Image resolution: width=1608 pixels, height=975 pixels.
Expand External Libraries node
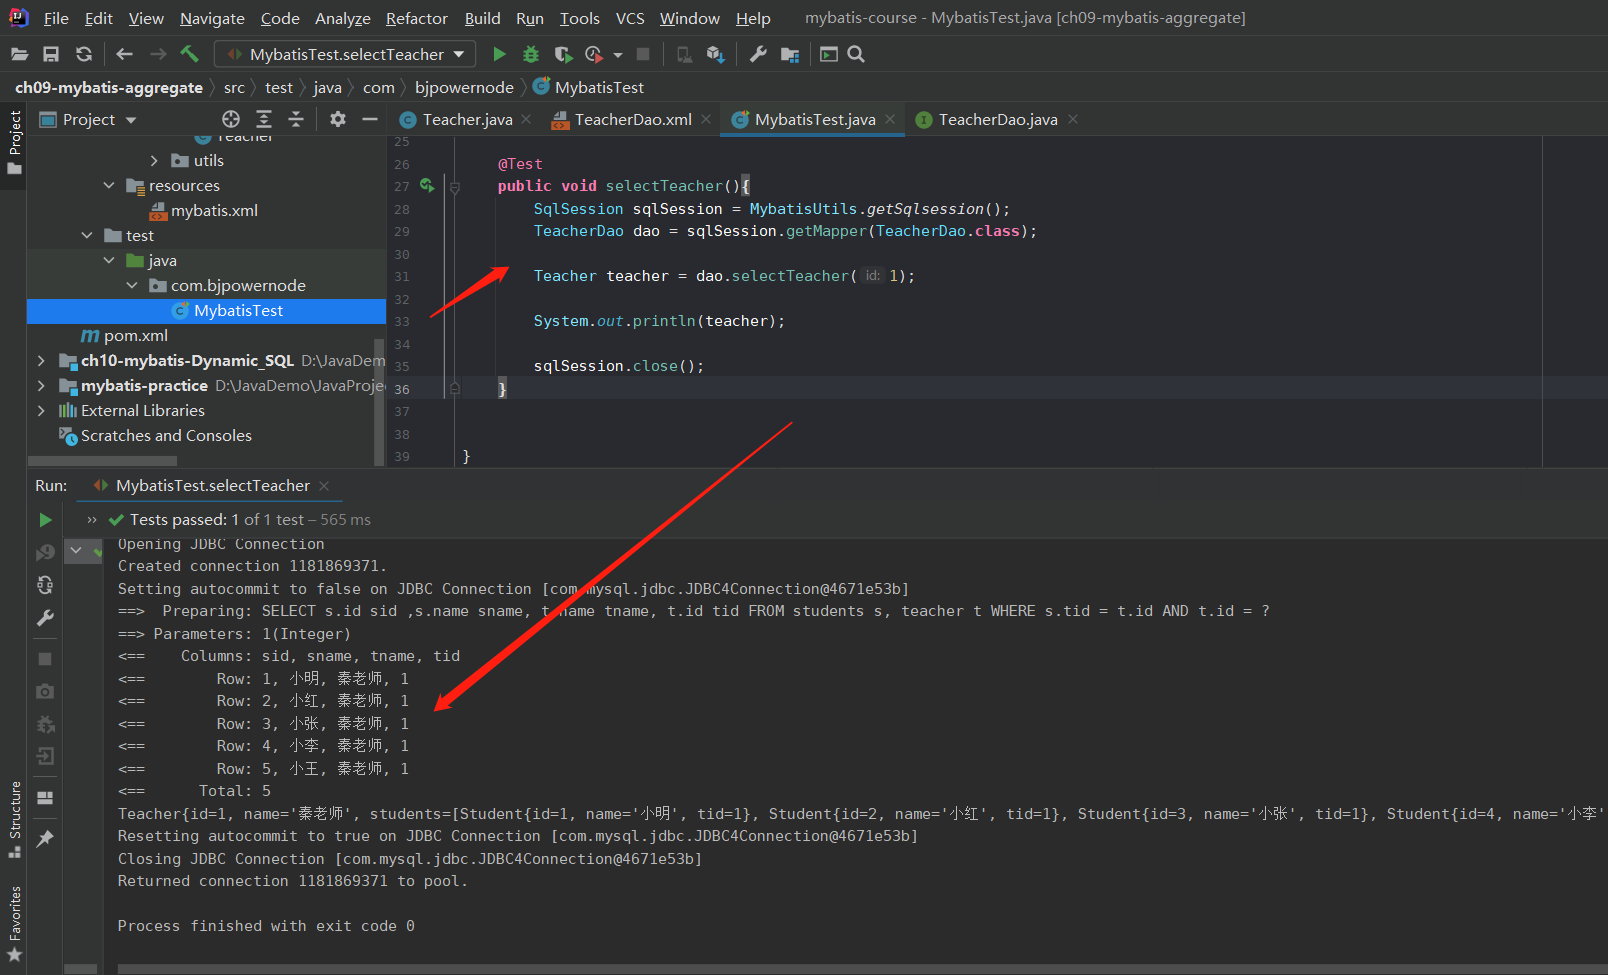[41, 410]
